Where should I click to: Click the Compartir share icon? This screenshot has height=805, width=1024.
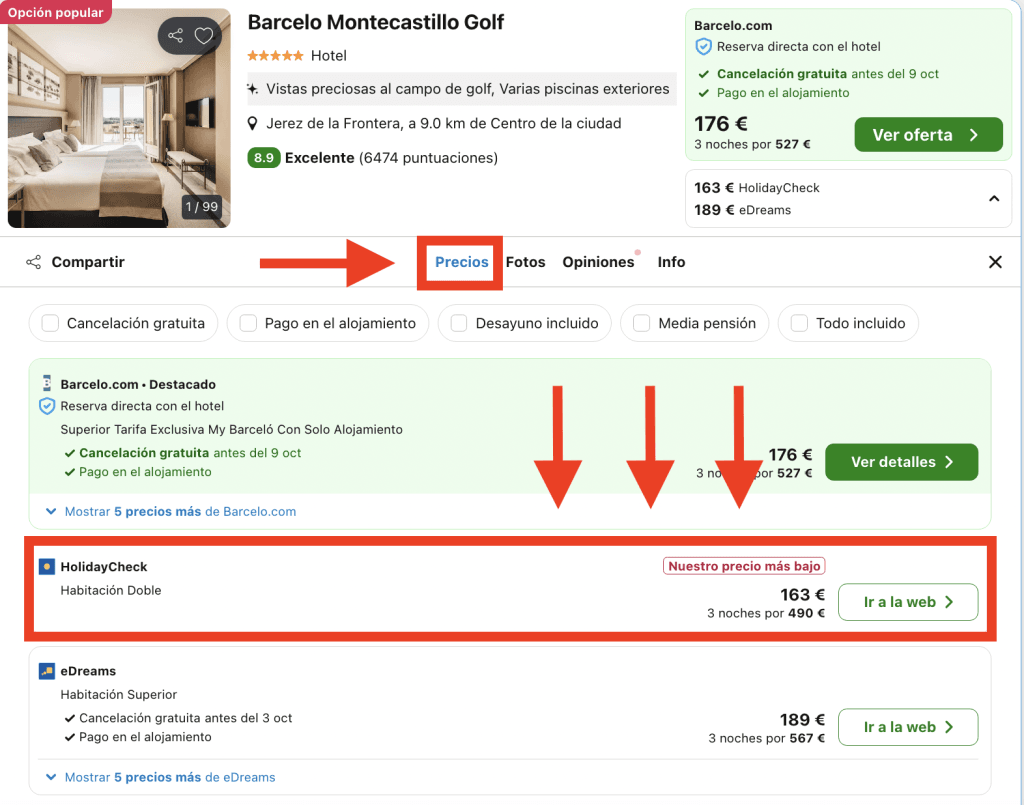coord(33,262)
